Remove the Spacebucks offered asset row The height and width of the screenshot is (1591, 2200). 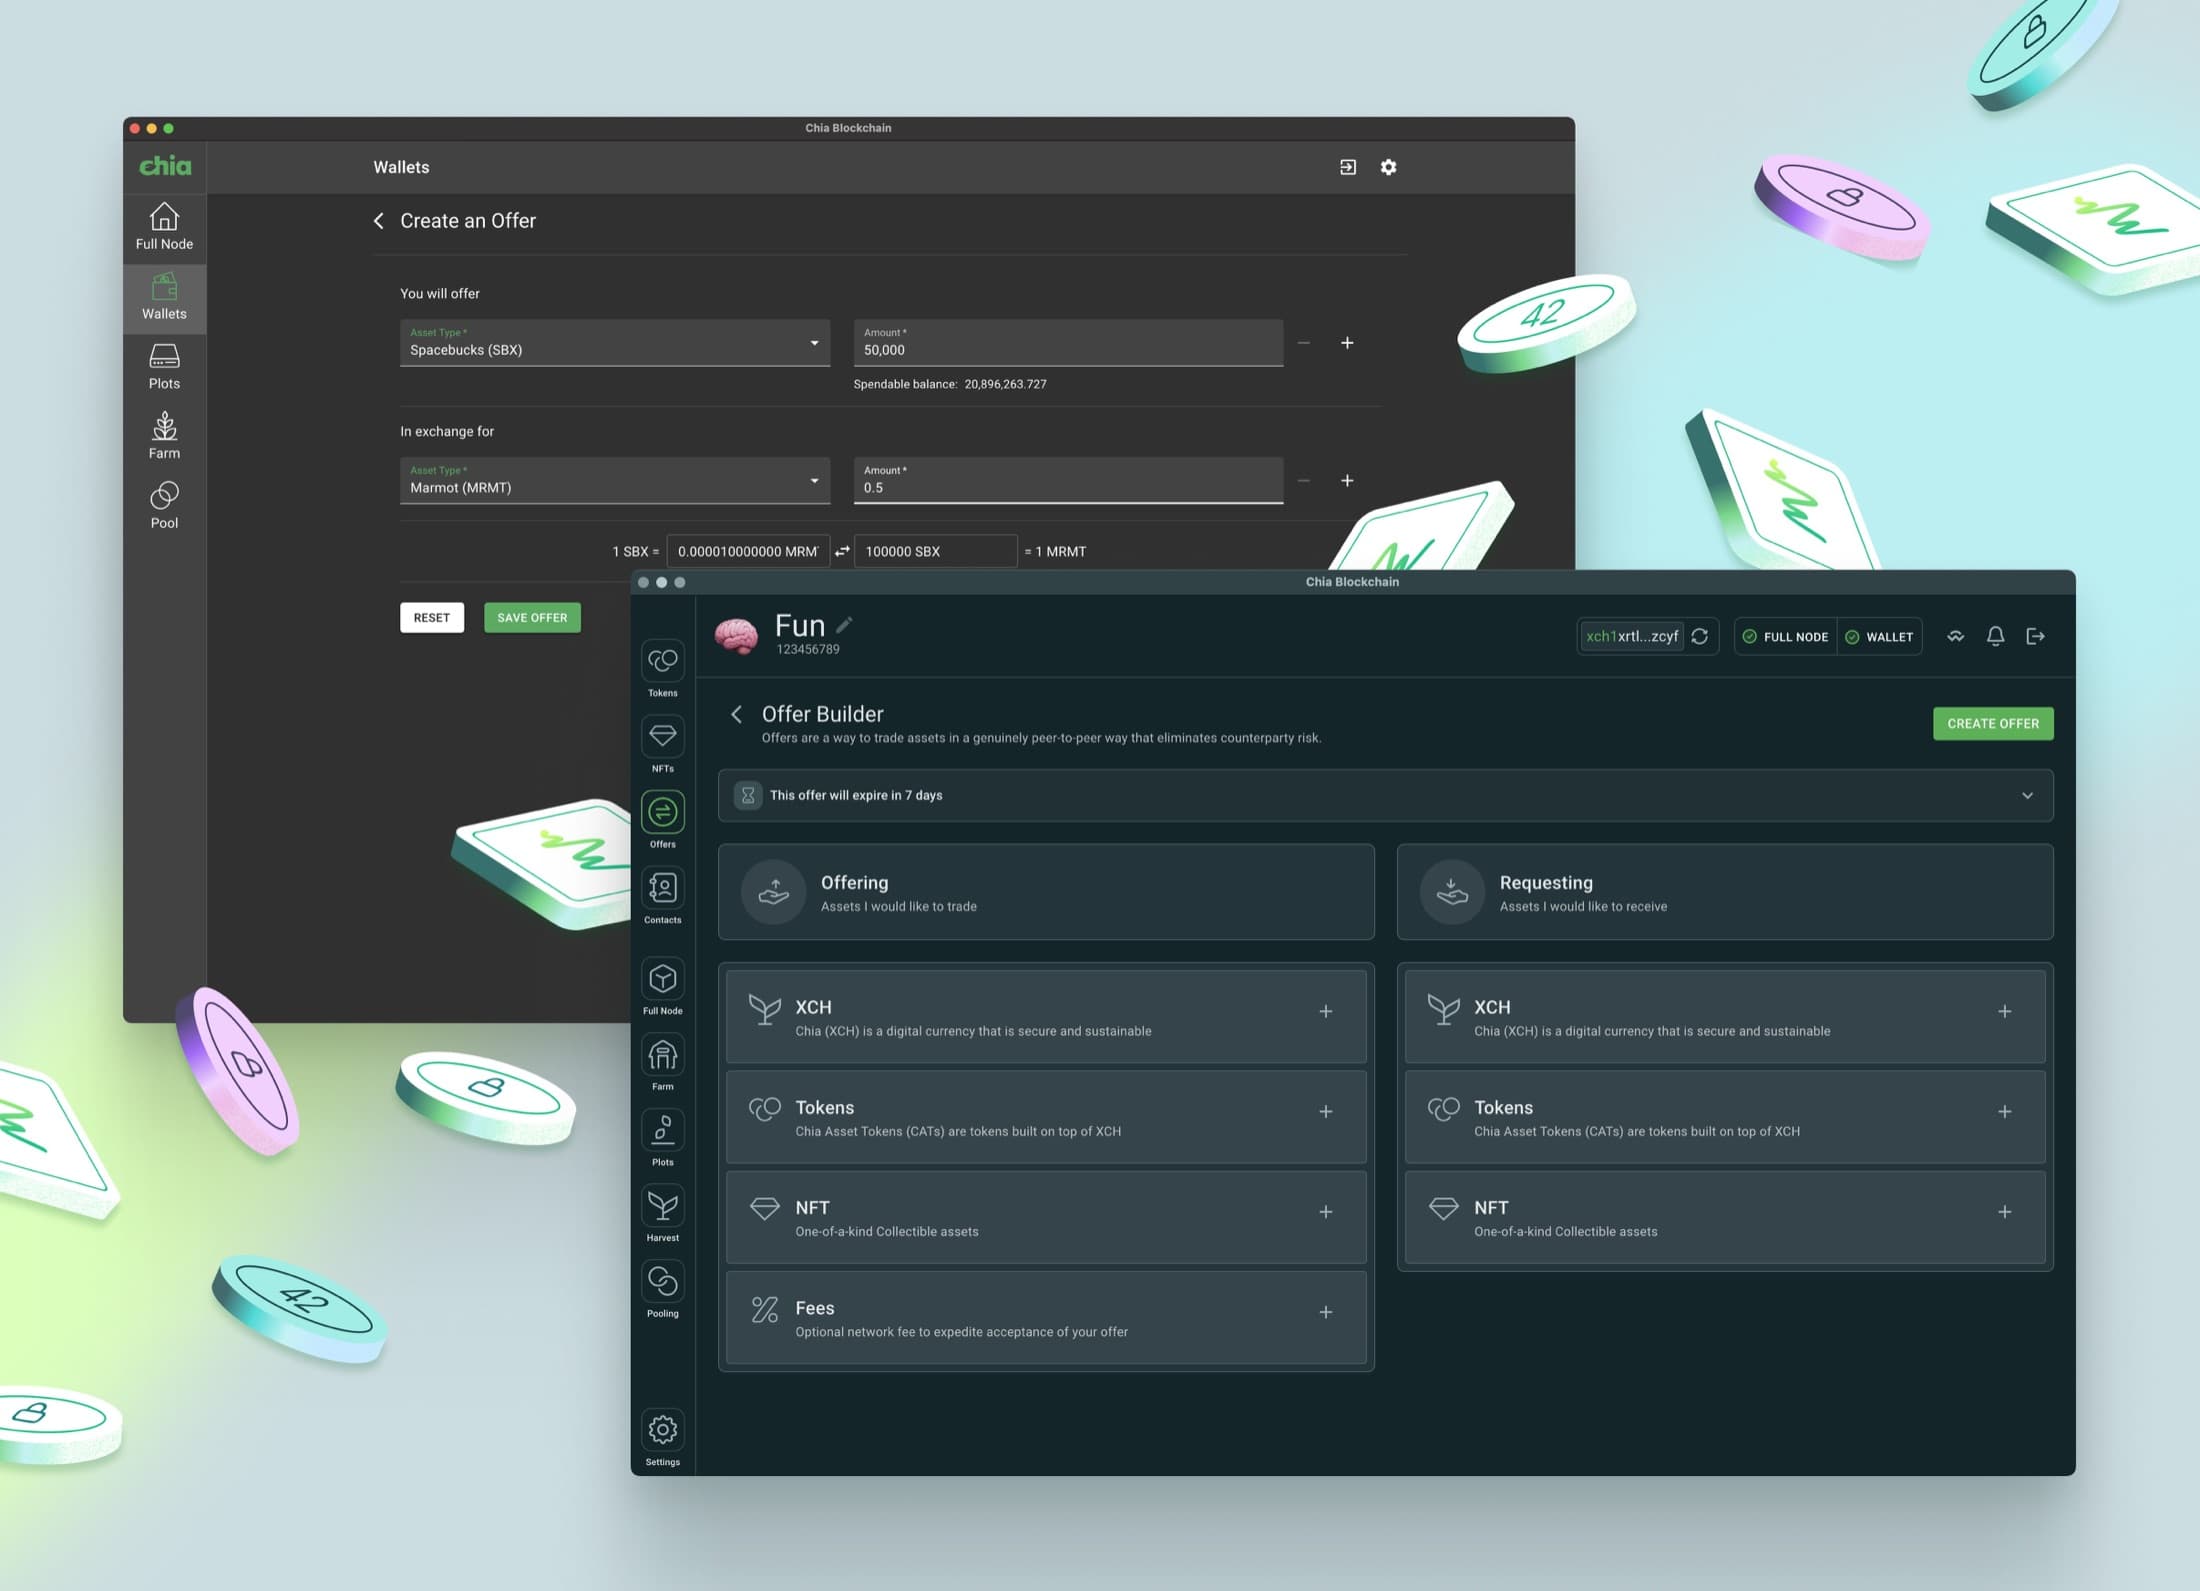tap(1303, 343)
